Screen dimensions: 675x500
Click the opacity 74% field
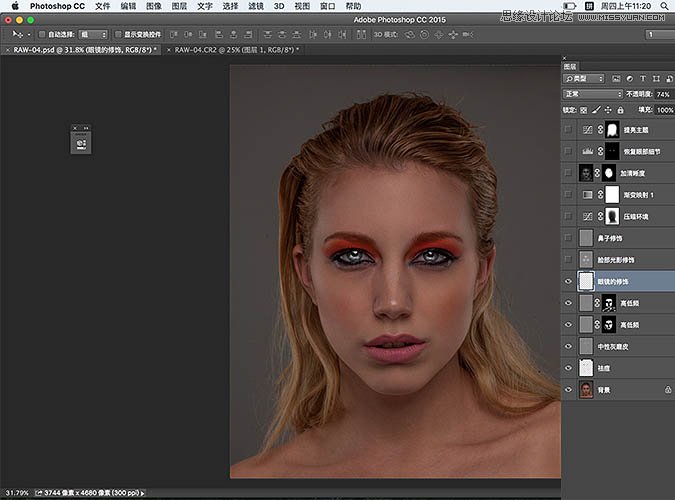click(663, 94)
